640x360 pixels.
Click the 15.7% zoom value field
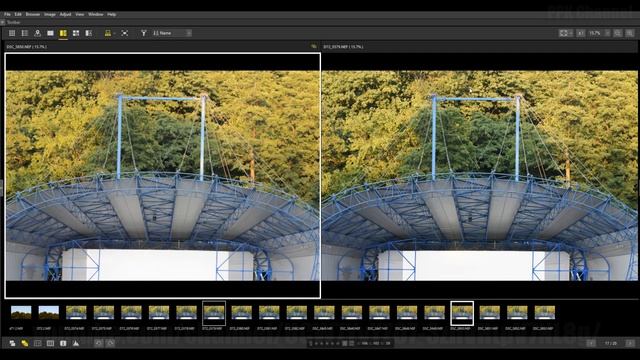tap(595, 33)
